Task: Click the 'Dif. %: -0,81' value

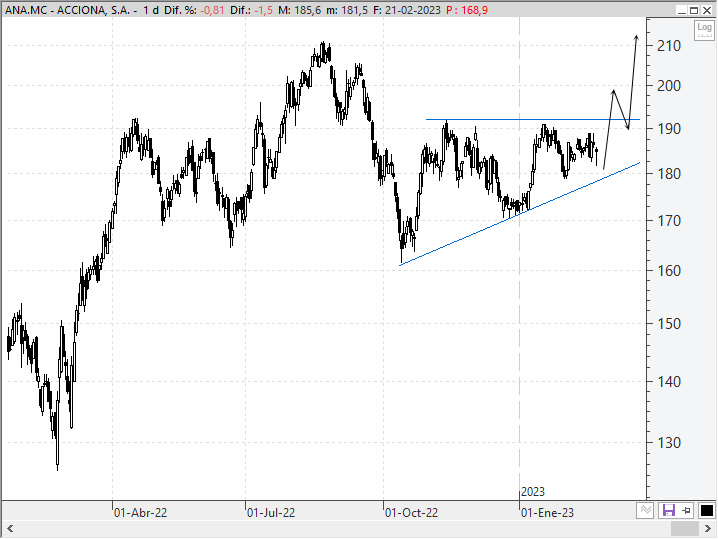Action: (195, 10)
